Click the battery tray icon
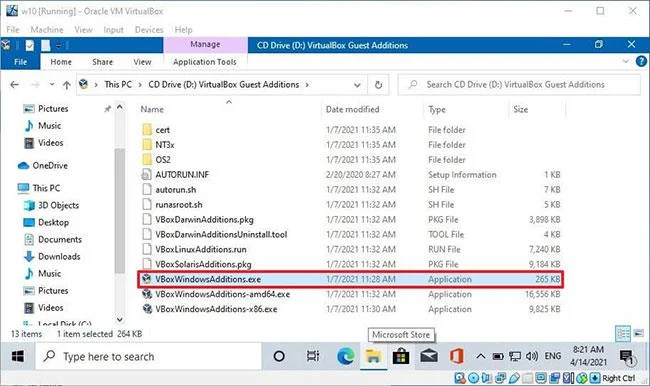Image resolution: width=650 pixels, height=386 pixels. 498,356
